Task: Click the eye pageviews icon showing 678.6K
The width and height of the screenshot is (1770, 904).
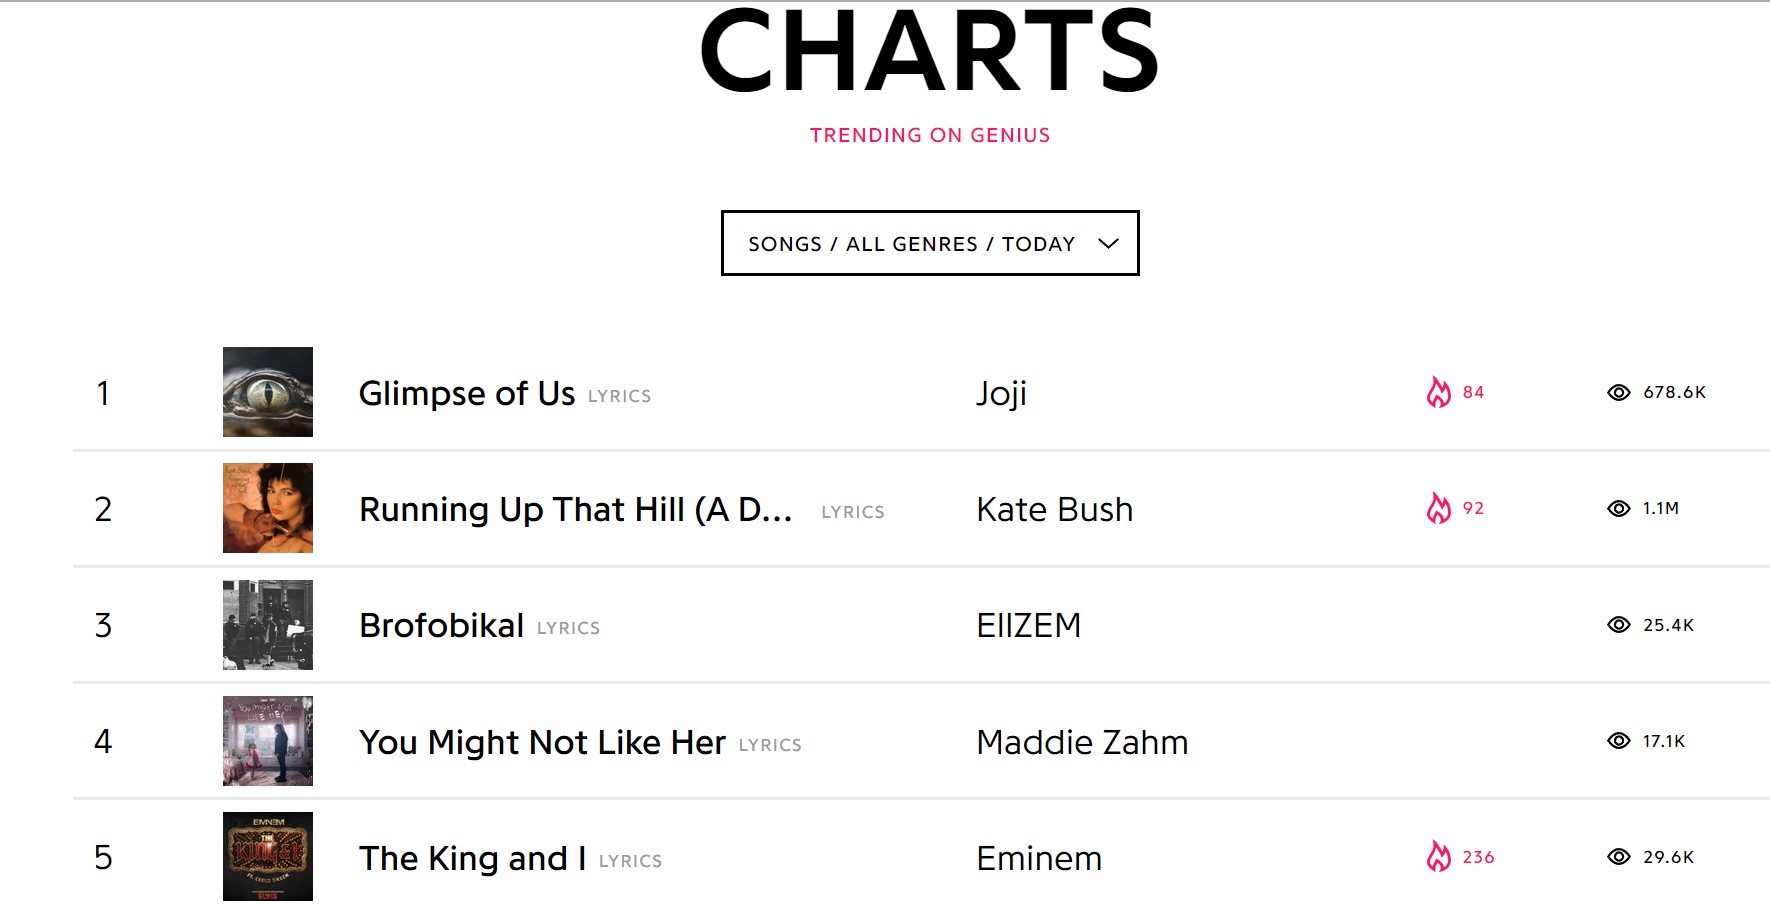Action: [1617, 393]
